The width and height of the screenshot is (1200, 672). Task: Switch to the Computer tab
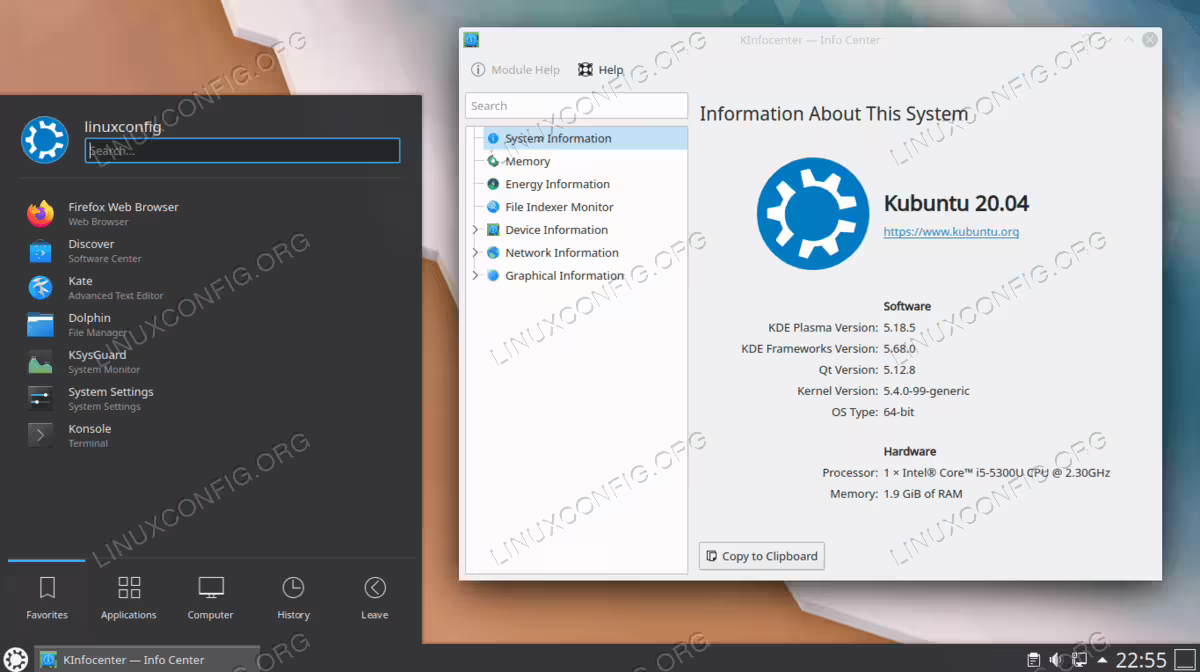[x=210, y=599]
